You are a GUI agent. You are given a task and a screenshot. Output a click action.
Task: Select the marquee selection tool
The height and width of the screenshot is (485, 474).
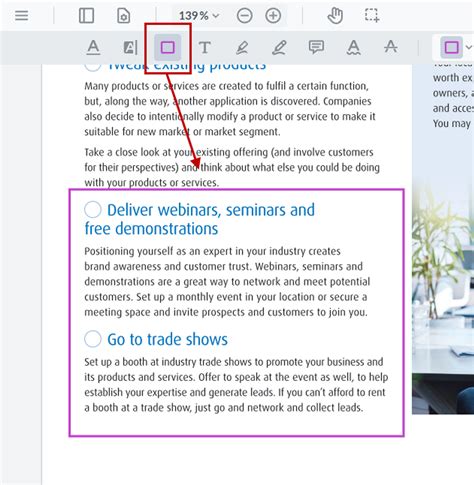(x=372, y=15)
